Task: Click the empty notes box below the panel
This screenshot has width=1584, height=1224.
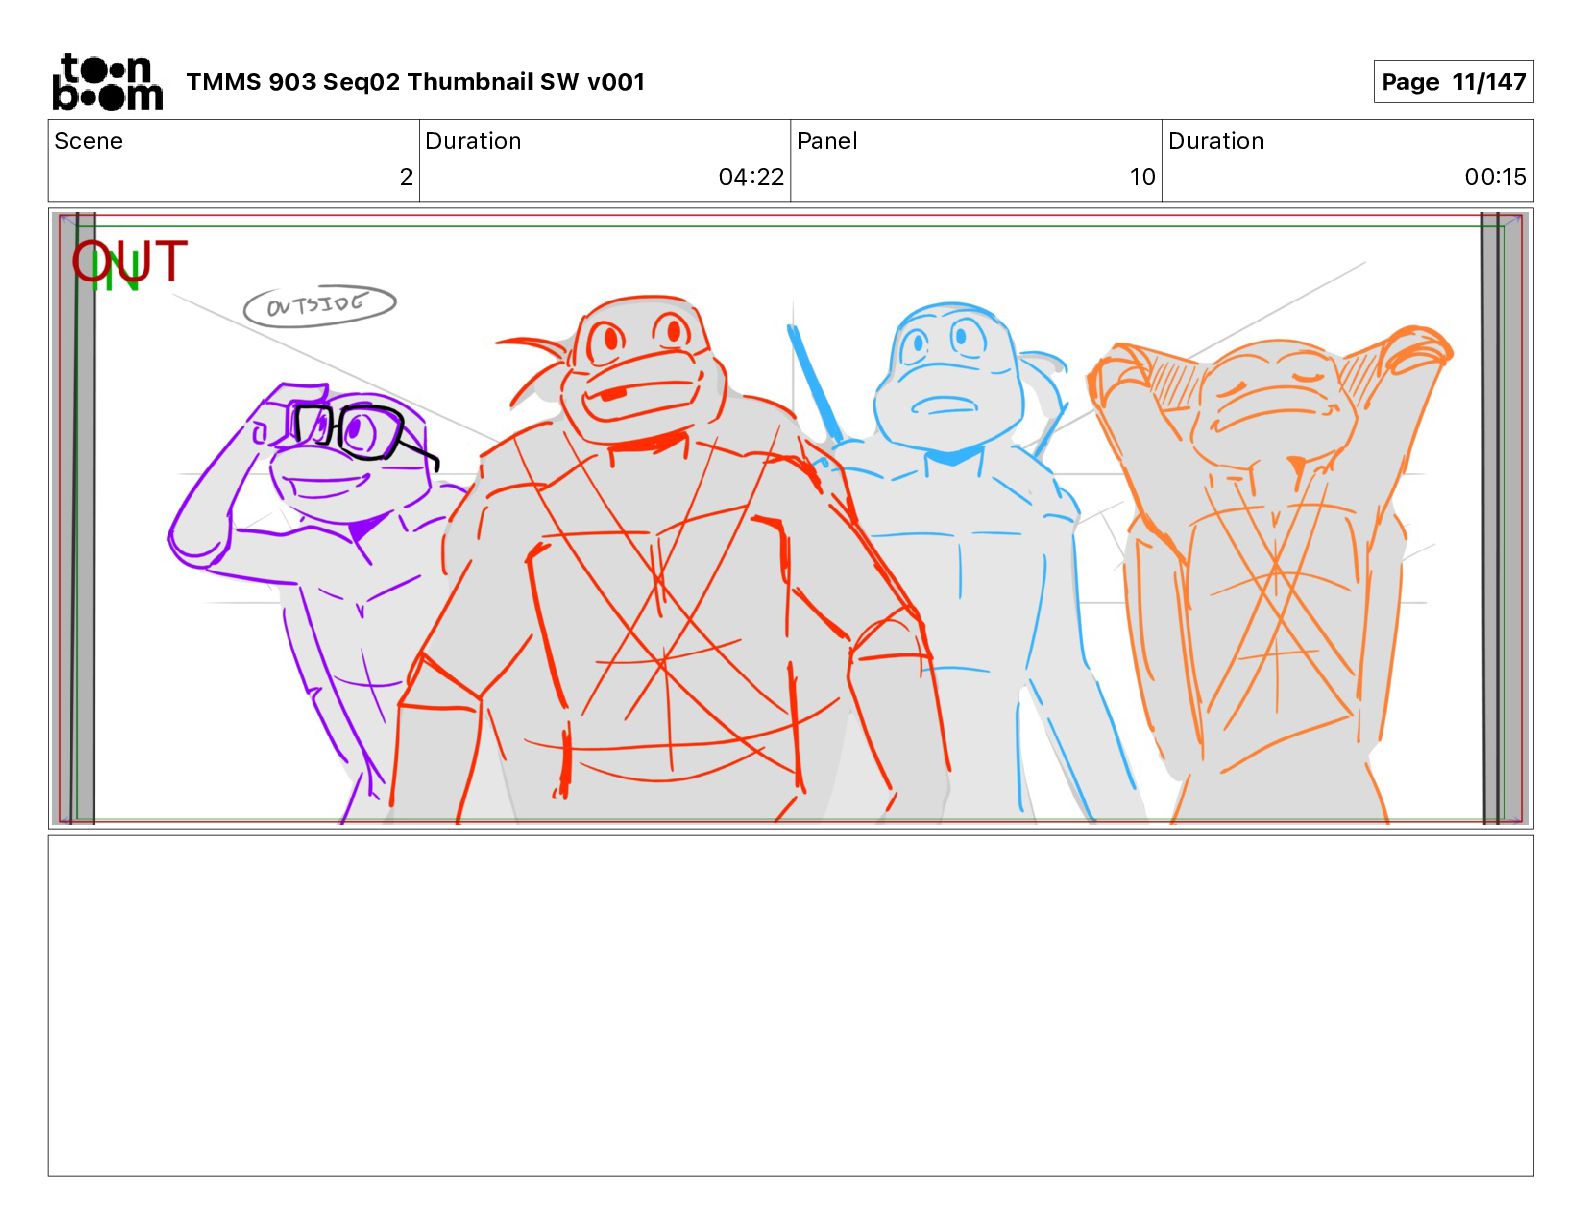Action: pos(790,1006)
